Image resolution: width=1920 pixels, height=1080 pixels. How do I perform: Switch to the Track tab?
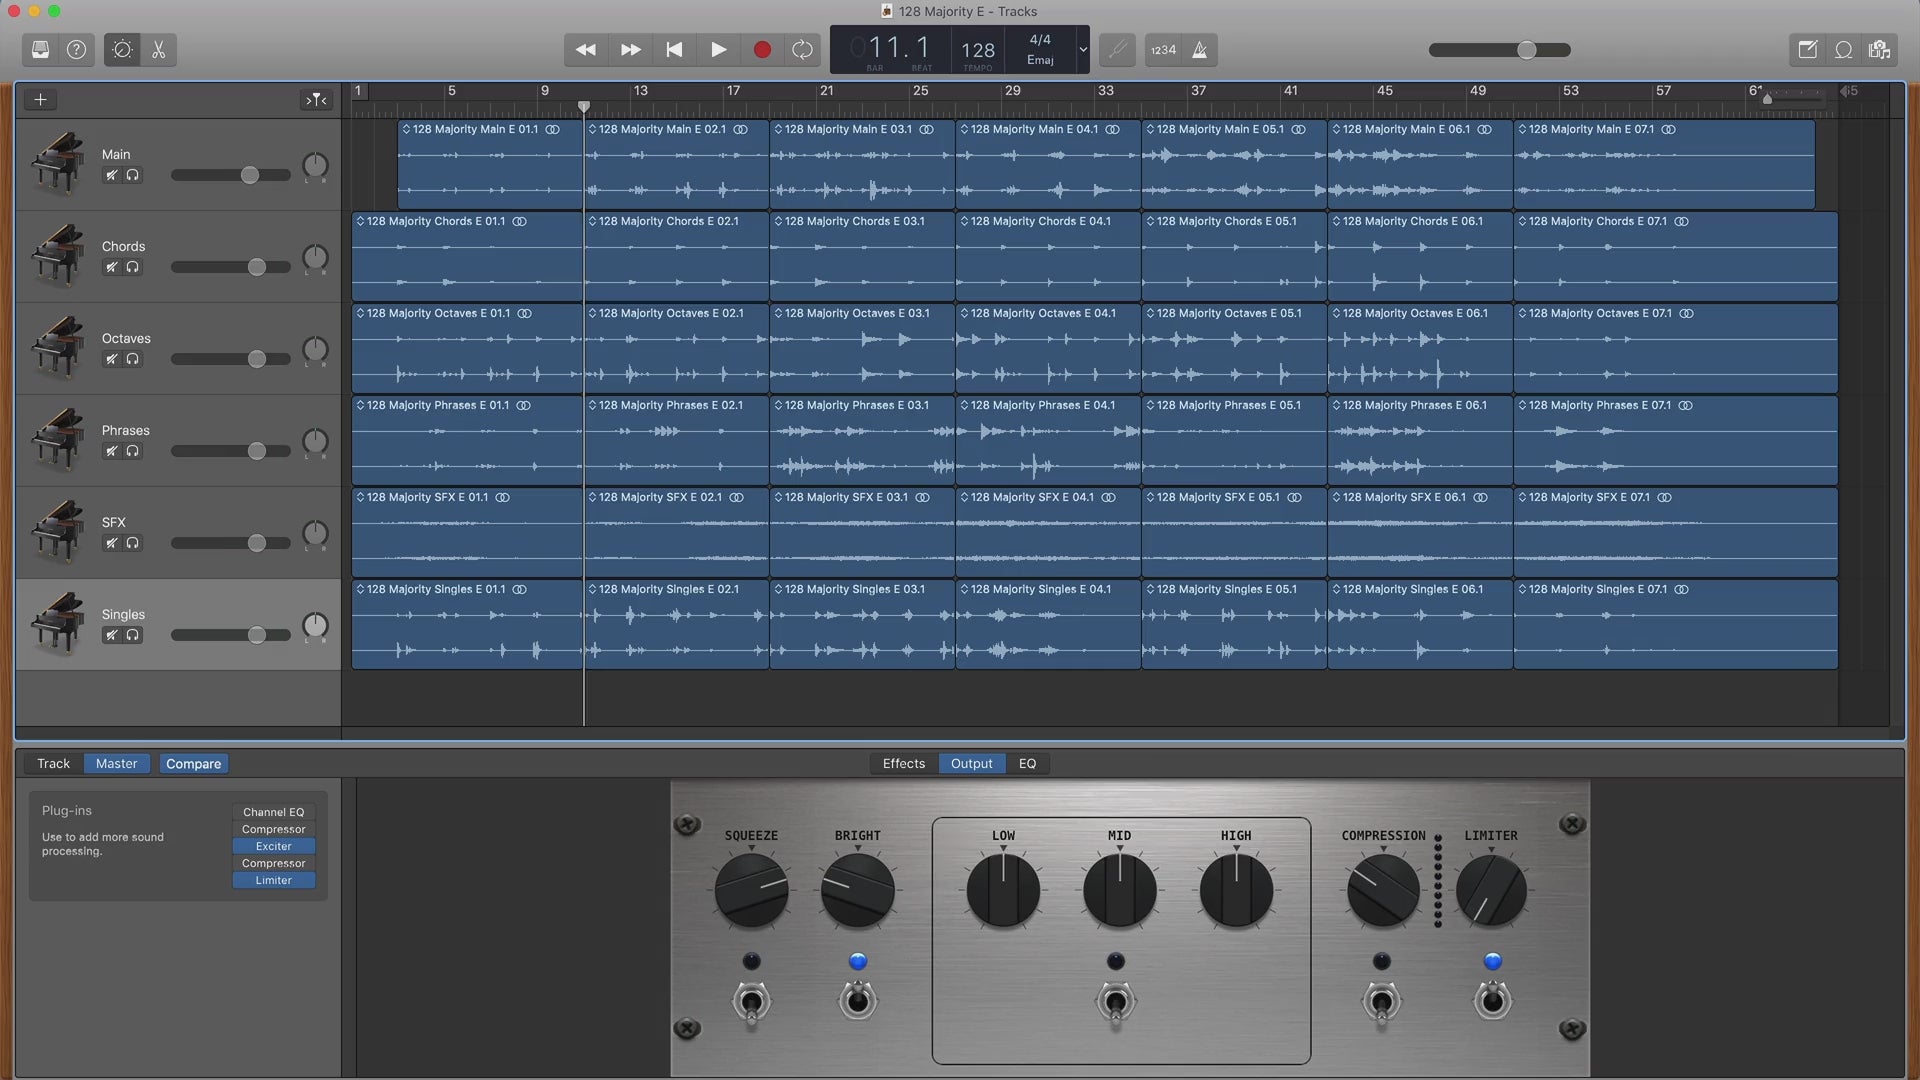[x=53, y=763]
